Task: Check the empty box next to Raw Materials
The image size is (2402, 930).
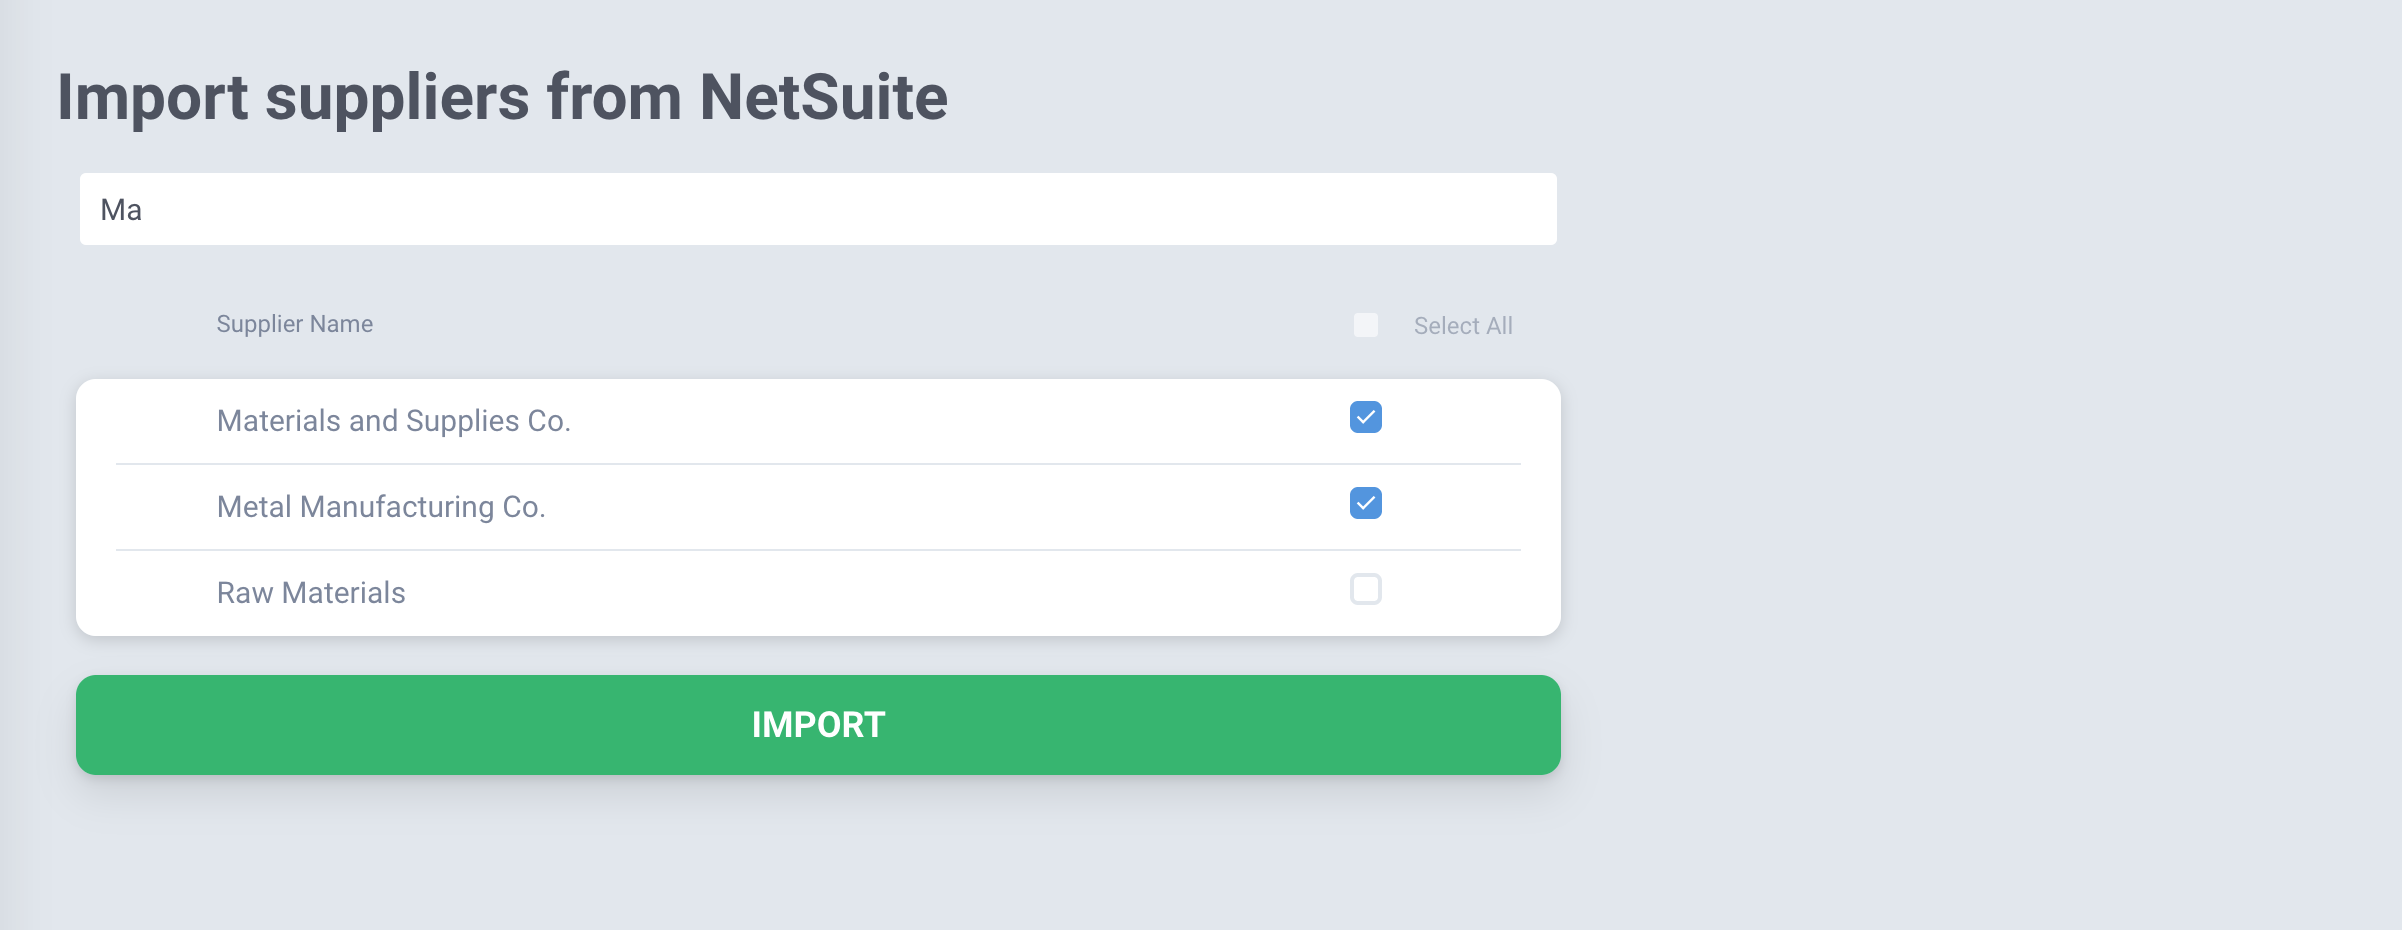Action: click(1365, 589)
